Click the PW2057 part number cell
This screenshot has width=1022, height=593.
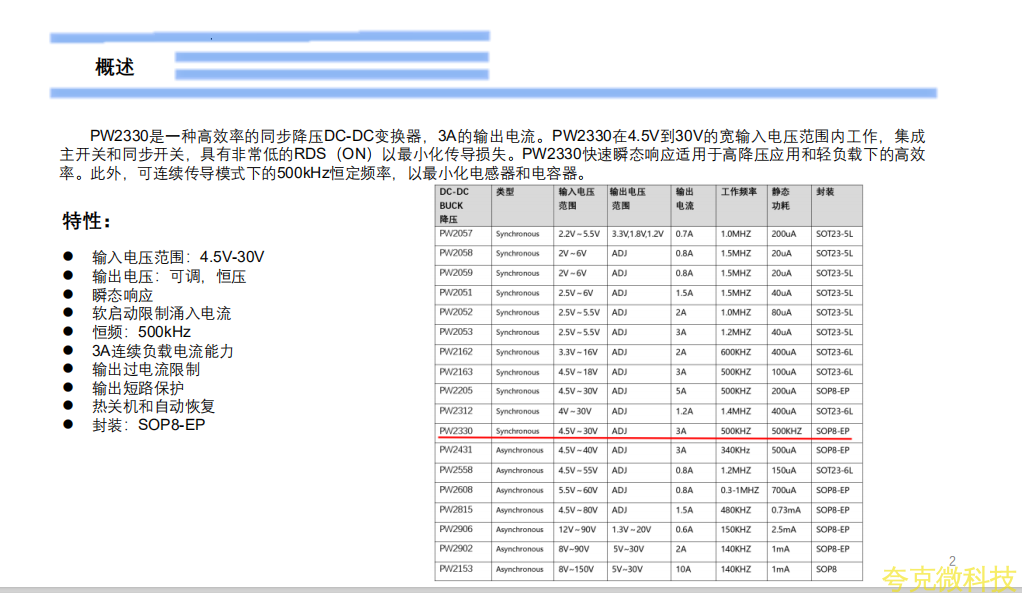456,234
